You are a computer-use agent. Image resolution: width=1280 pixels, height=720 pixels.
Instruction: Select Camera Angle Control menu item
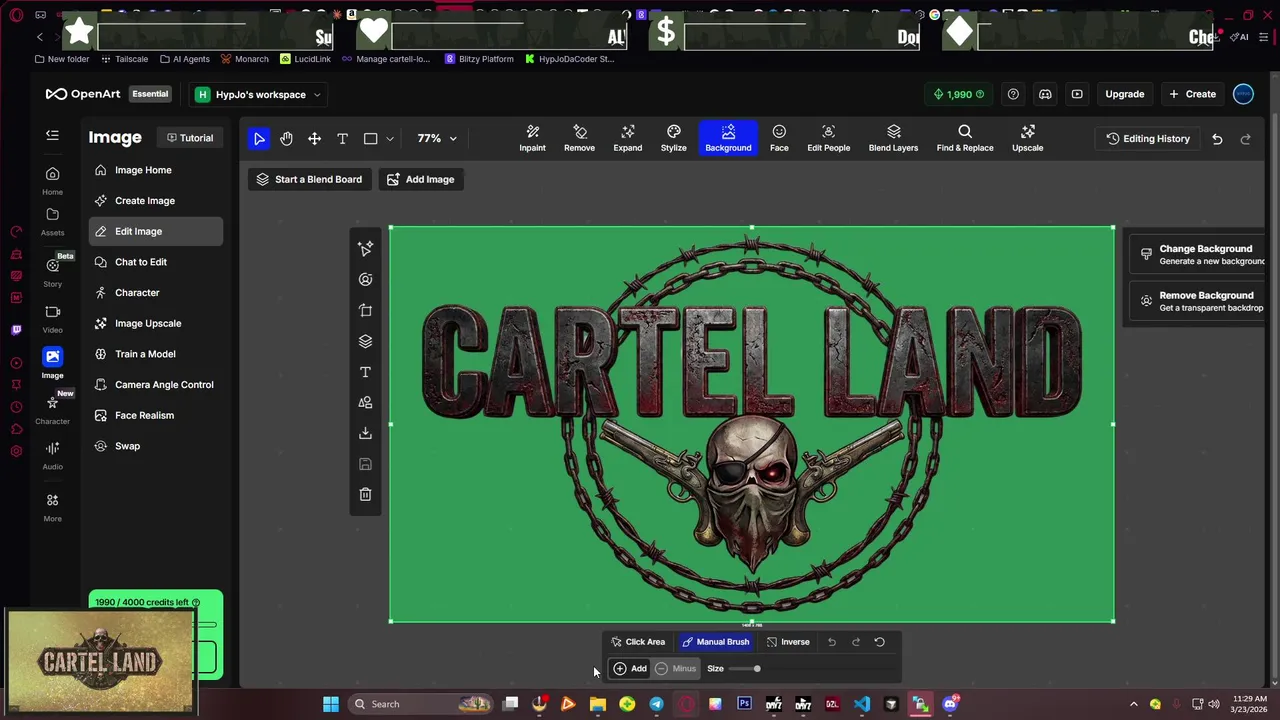pyautogui.click(x=156, y=385)
